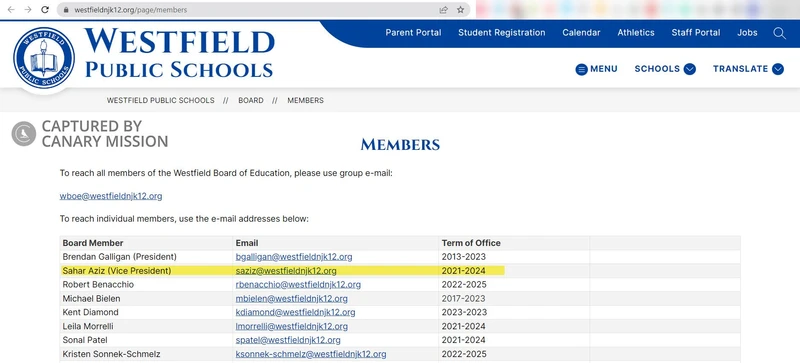The height and width of the screenshot is (363, 800).
Task: Click the Members page heading
Action: pos(400,144)
